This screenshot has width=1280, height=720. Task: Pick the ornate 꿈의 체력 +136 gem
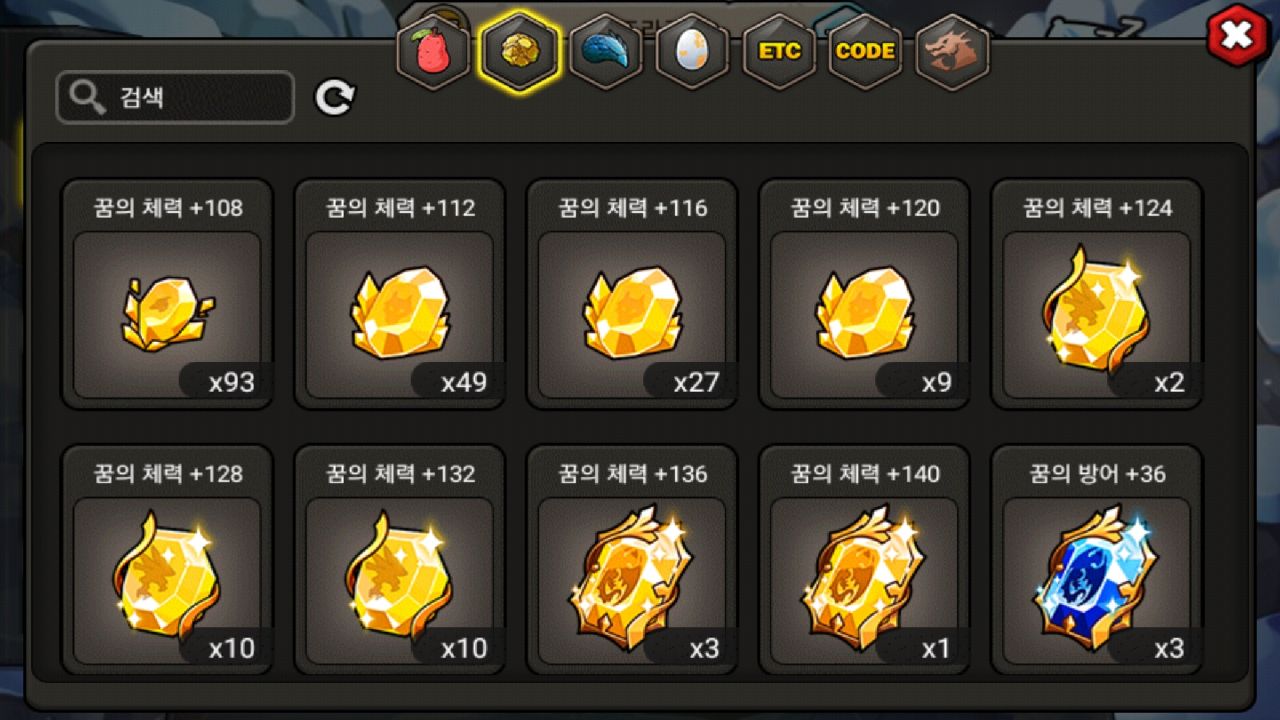[x=632, y=560]
